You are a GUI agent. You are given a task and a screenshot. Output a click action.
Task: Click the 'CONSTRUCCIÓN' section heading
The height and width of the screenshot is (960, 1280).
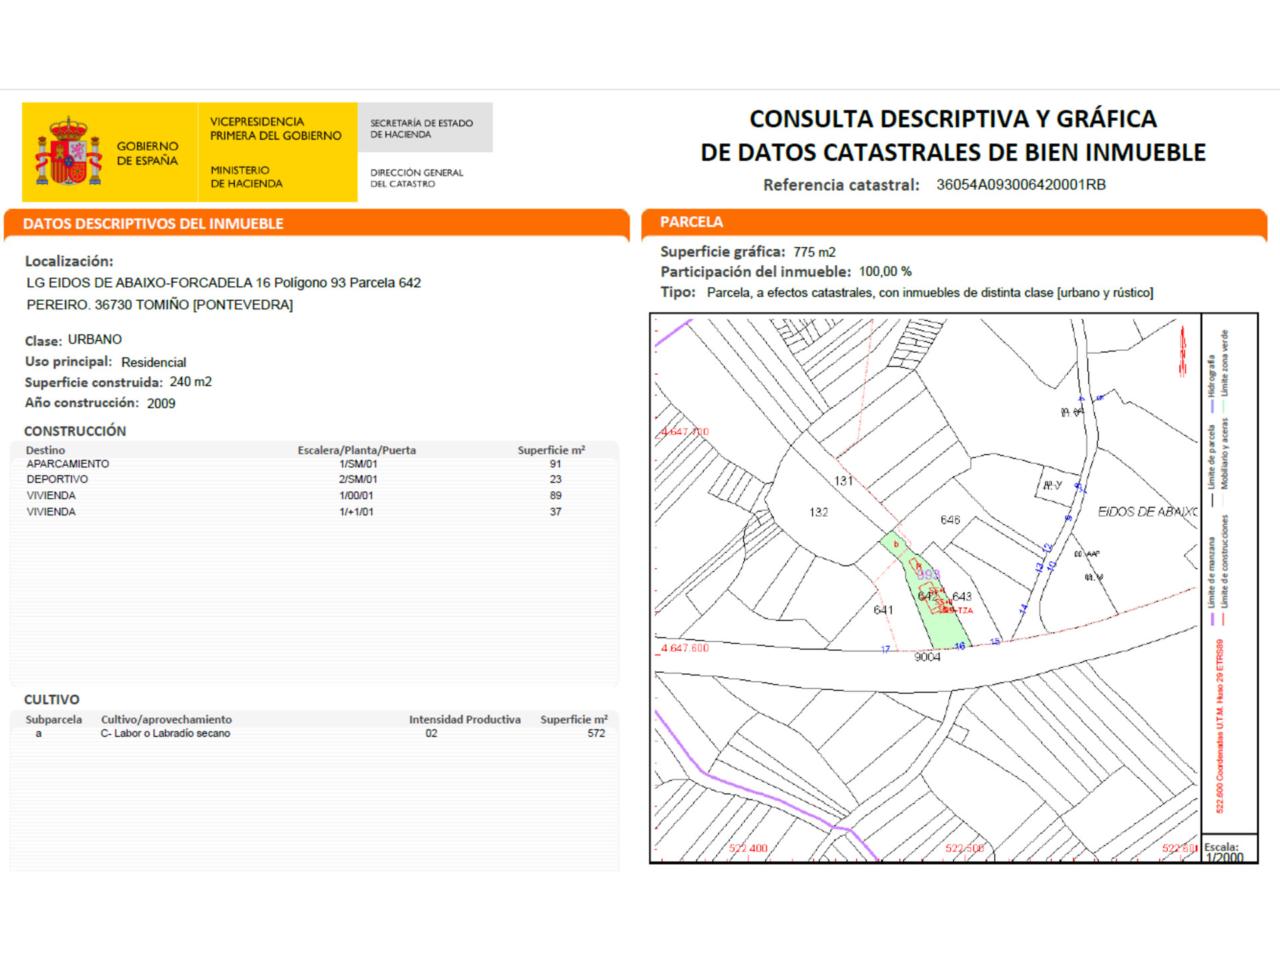tap(75, 431)
